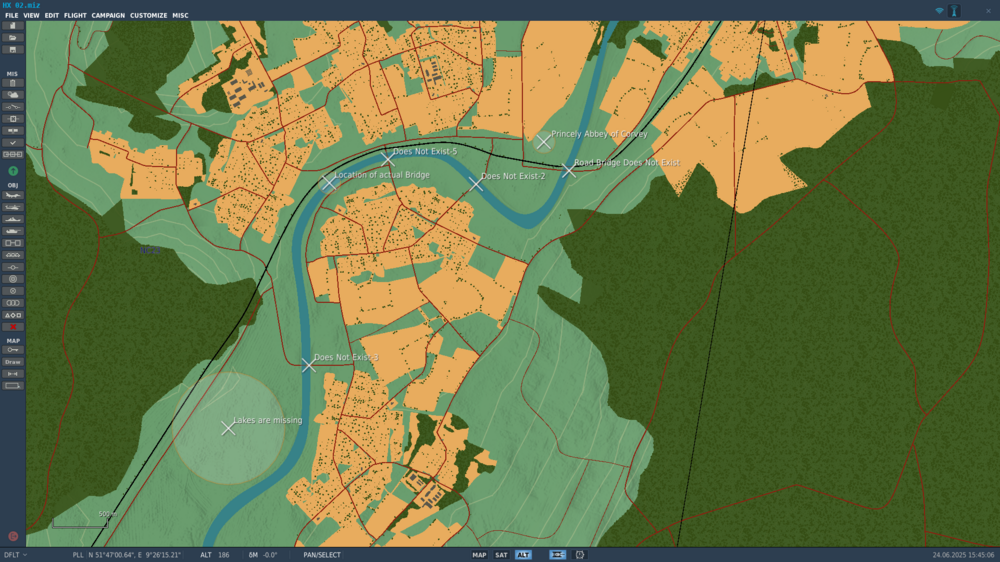This screenshot has width=1000, height=562.
Task: Select the 'Does Not Exist-5' map marker
Action: [388, 158]
